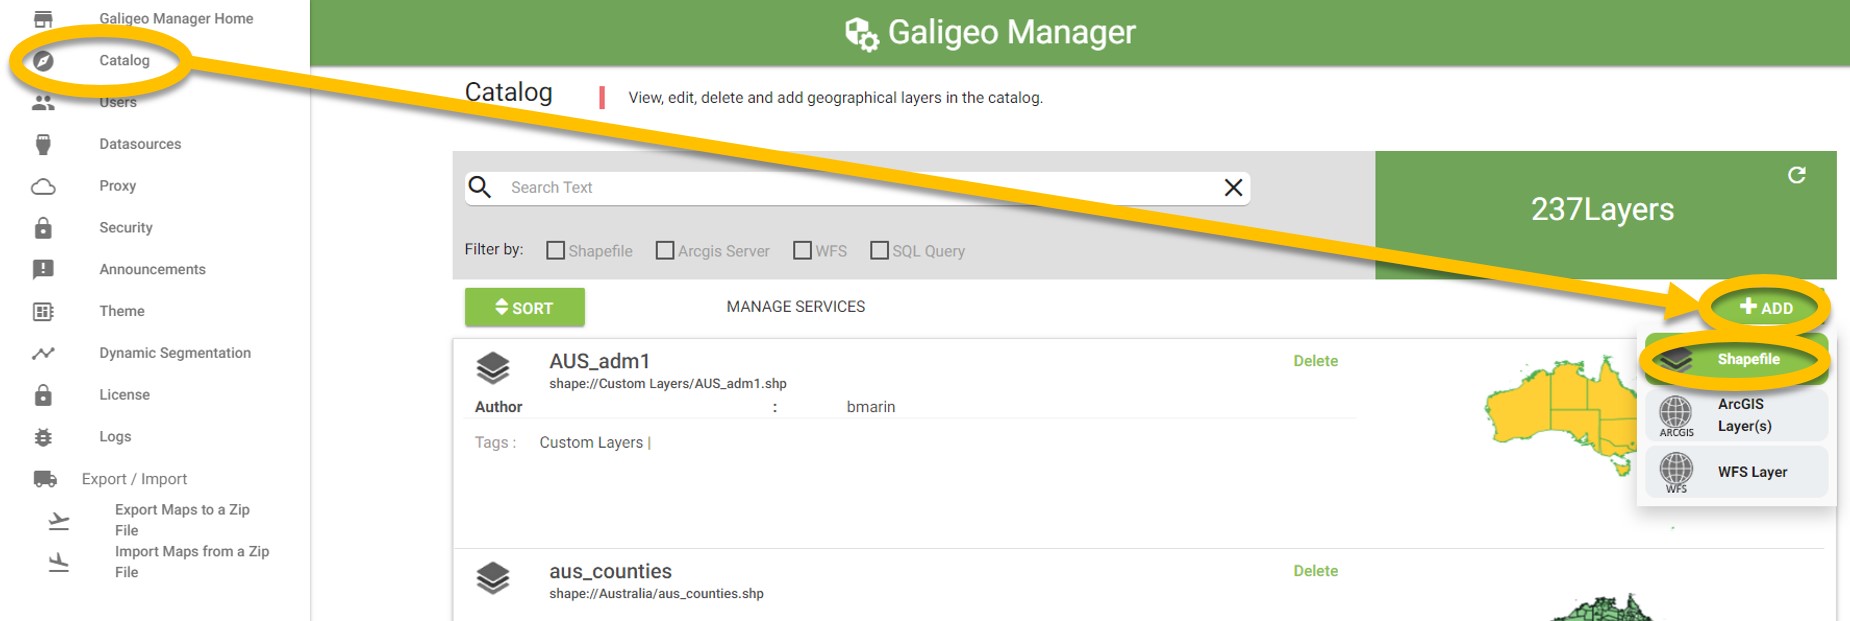The height and width of the screenshot is (621, 1850).
Task: Open the green ADD dropdown button
Action: (x=1766, y=308)
